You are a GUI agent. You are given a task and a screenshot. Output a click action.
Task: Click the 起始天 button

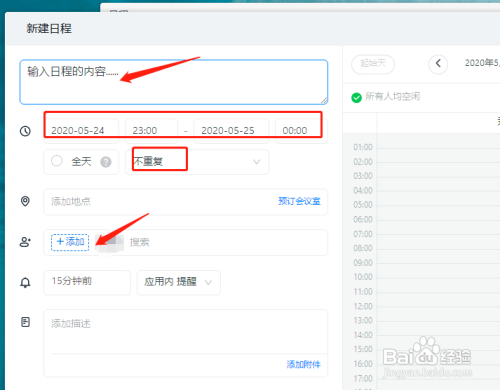[x=373, y=64]
